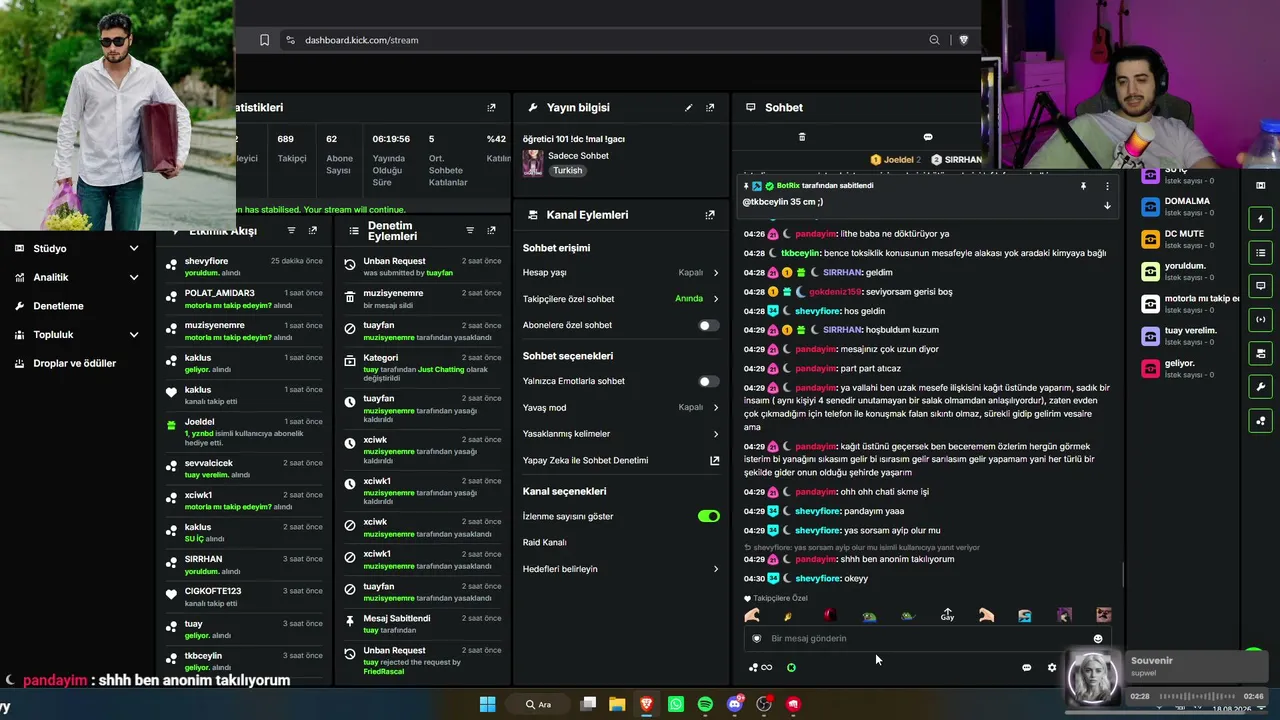This screenshot has height=720, width=1280.
Task: Open the Brave shield icon in address bar
Action: click(x=963, y=40)
